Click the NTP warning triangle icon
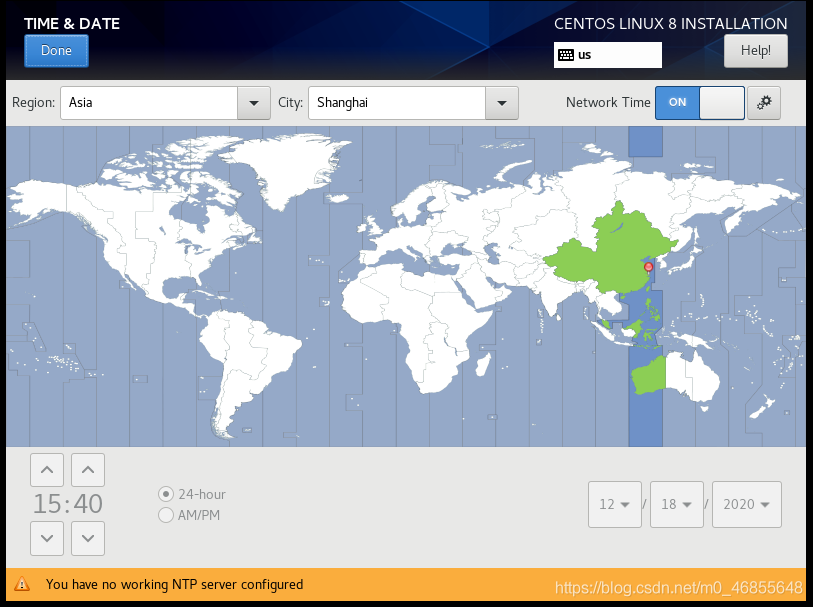 [x=22, y=585]
